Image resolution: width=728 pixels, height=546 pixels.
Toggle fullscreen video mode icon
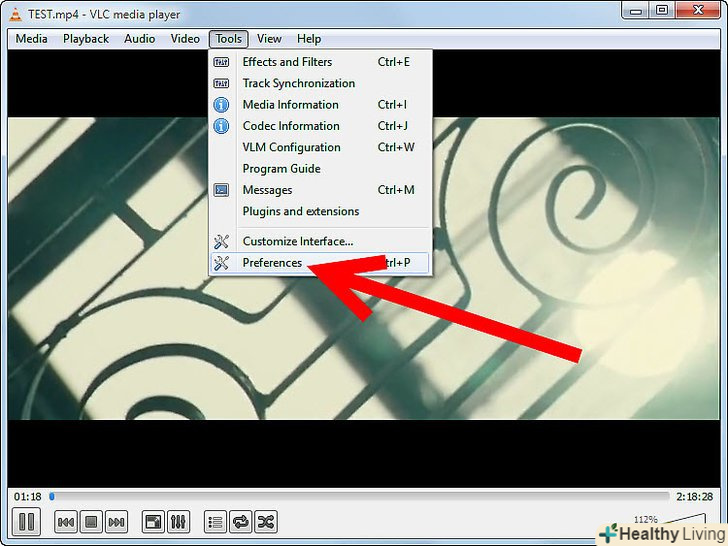click(x=153, y=522)
